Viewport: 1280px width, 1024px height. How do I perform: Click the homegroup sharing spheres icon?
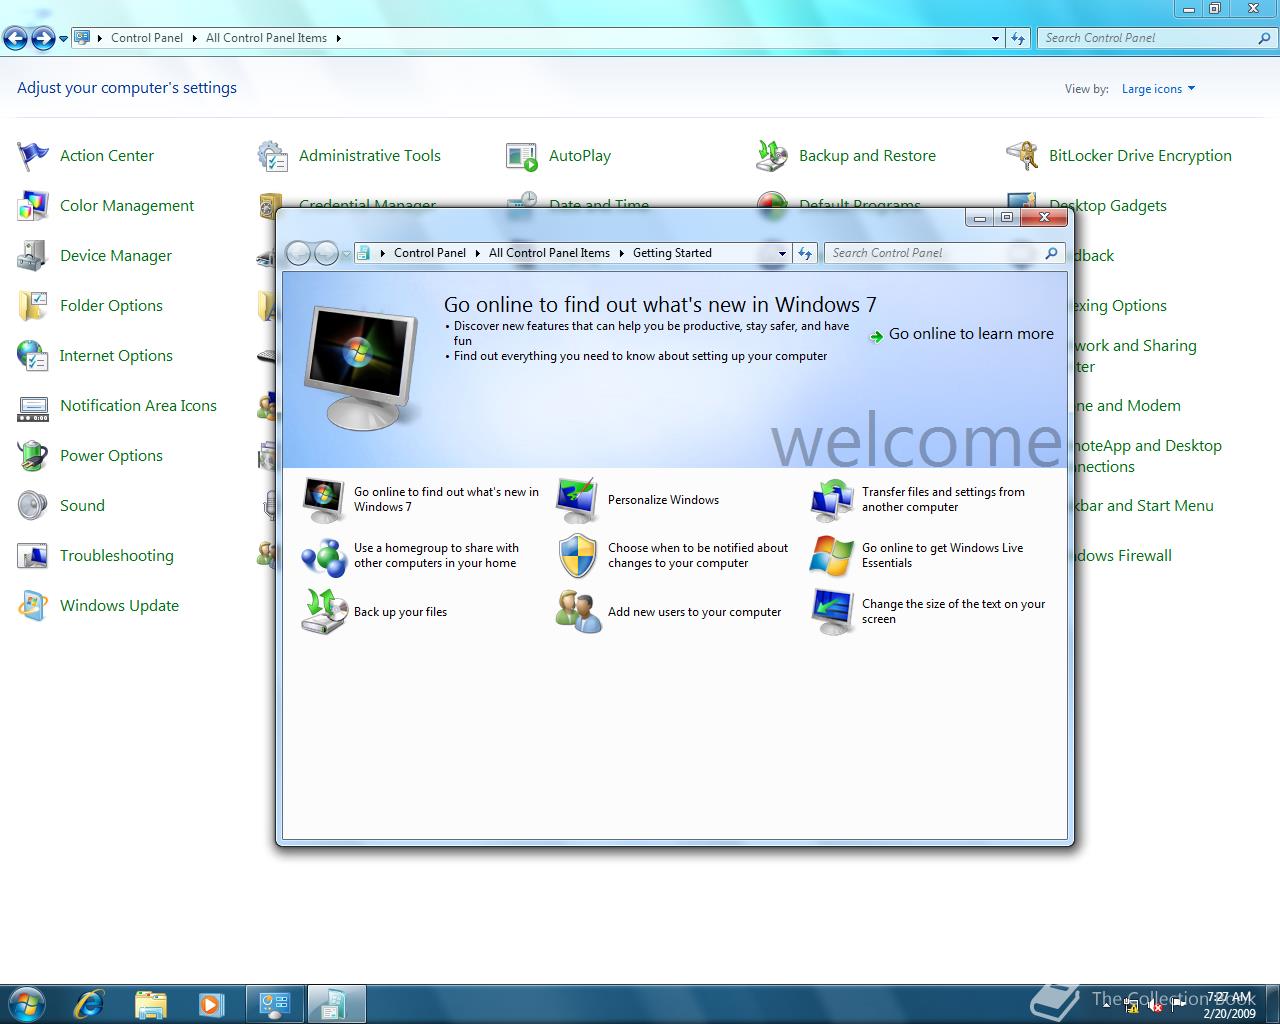324,556
